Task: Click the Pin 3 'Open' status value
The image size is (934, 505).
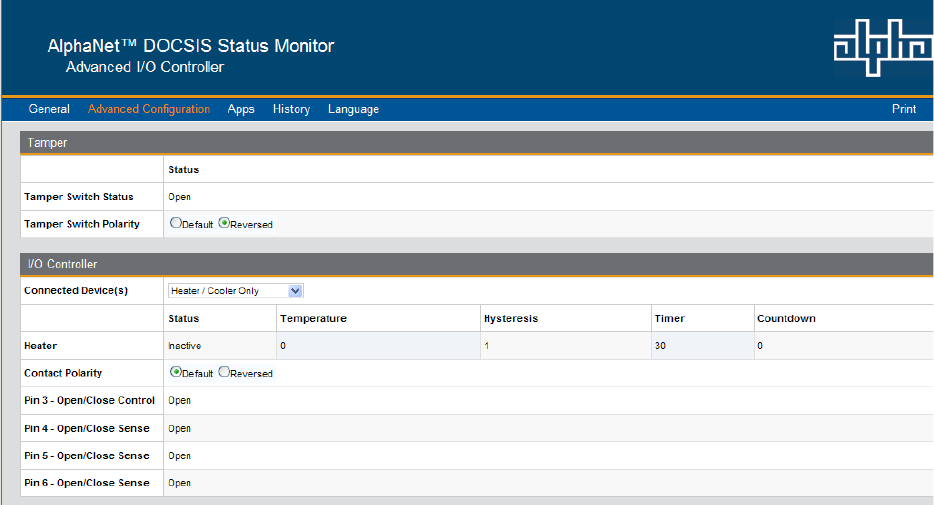Action: tap(179, 400)
